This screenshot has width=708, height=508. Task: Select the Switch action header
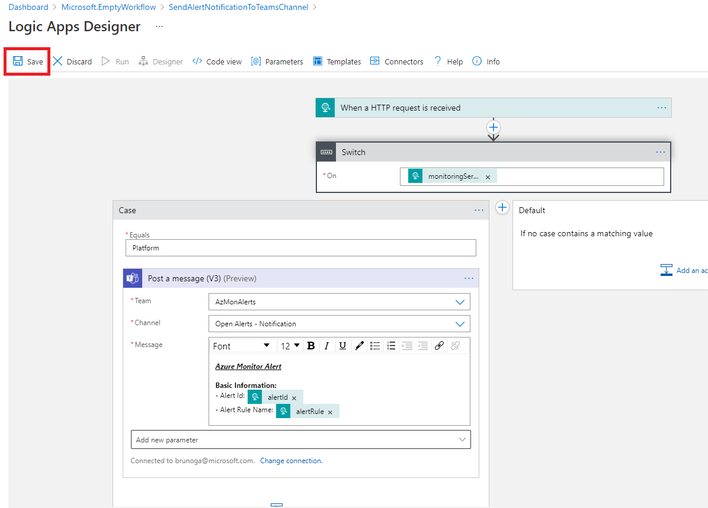coord(494,152)
